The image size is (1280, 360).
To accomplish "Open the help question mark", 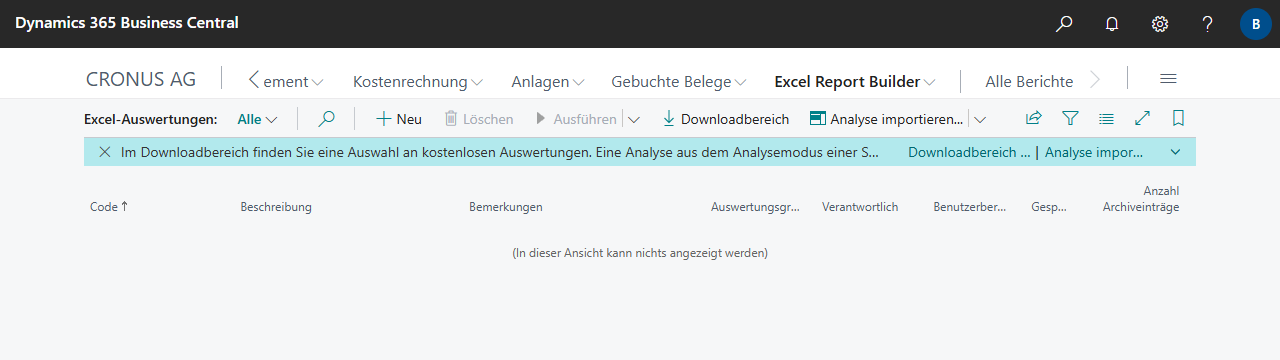I will pos(1208,24).
